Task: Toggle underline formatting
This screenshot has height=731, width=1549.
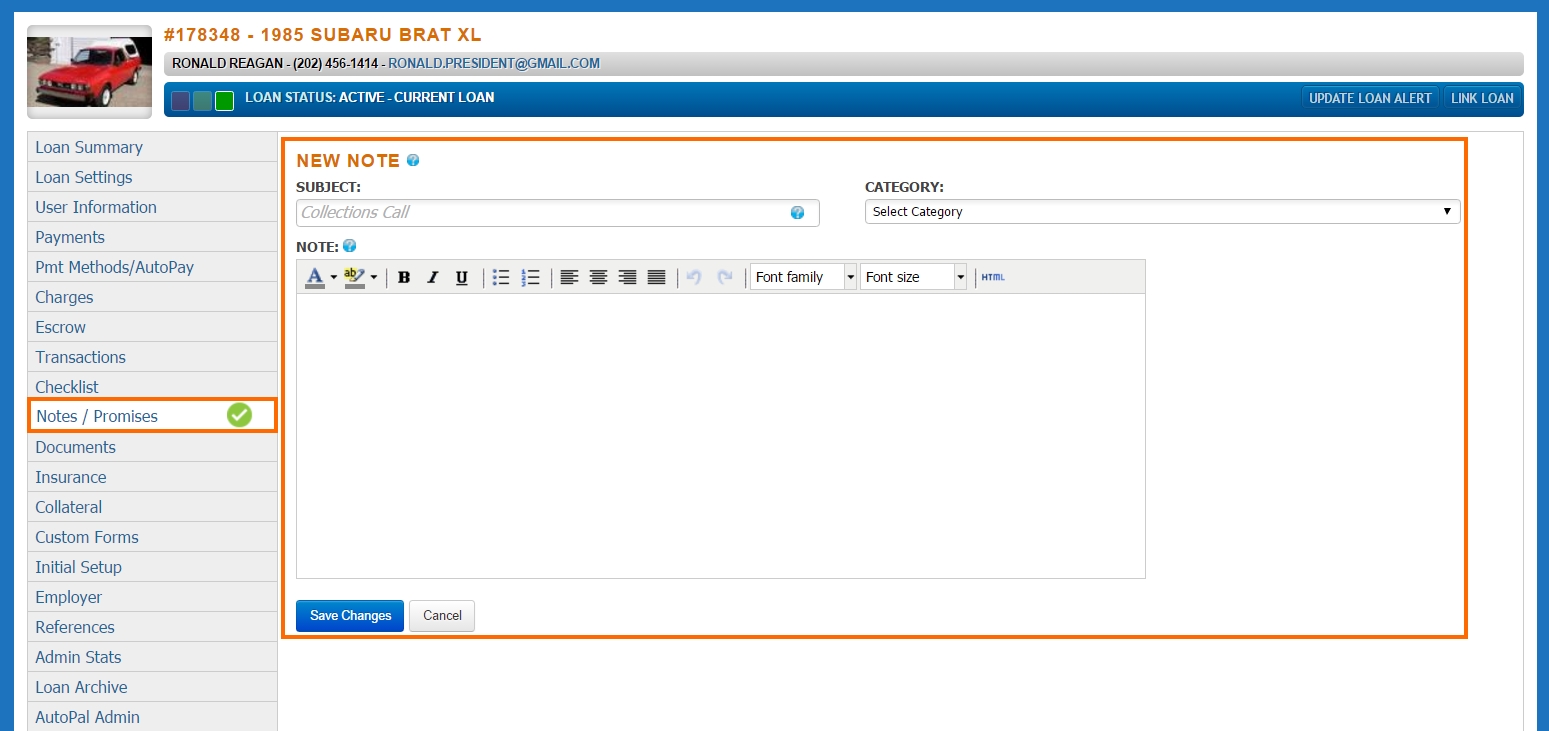Action: (x=462, y=277)
